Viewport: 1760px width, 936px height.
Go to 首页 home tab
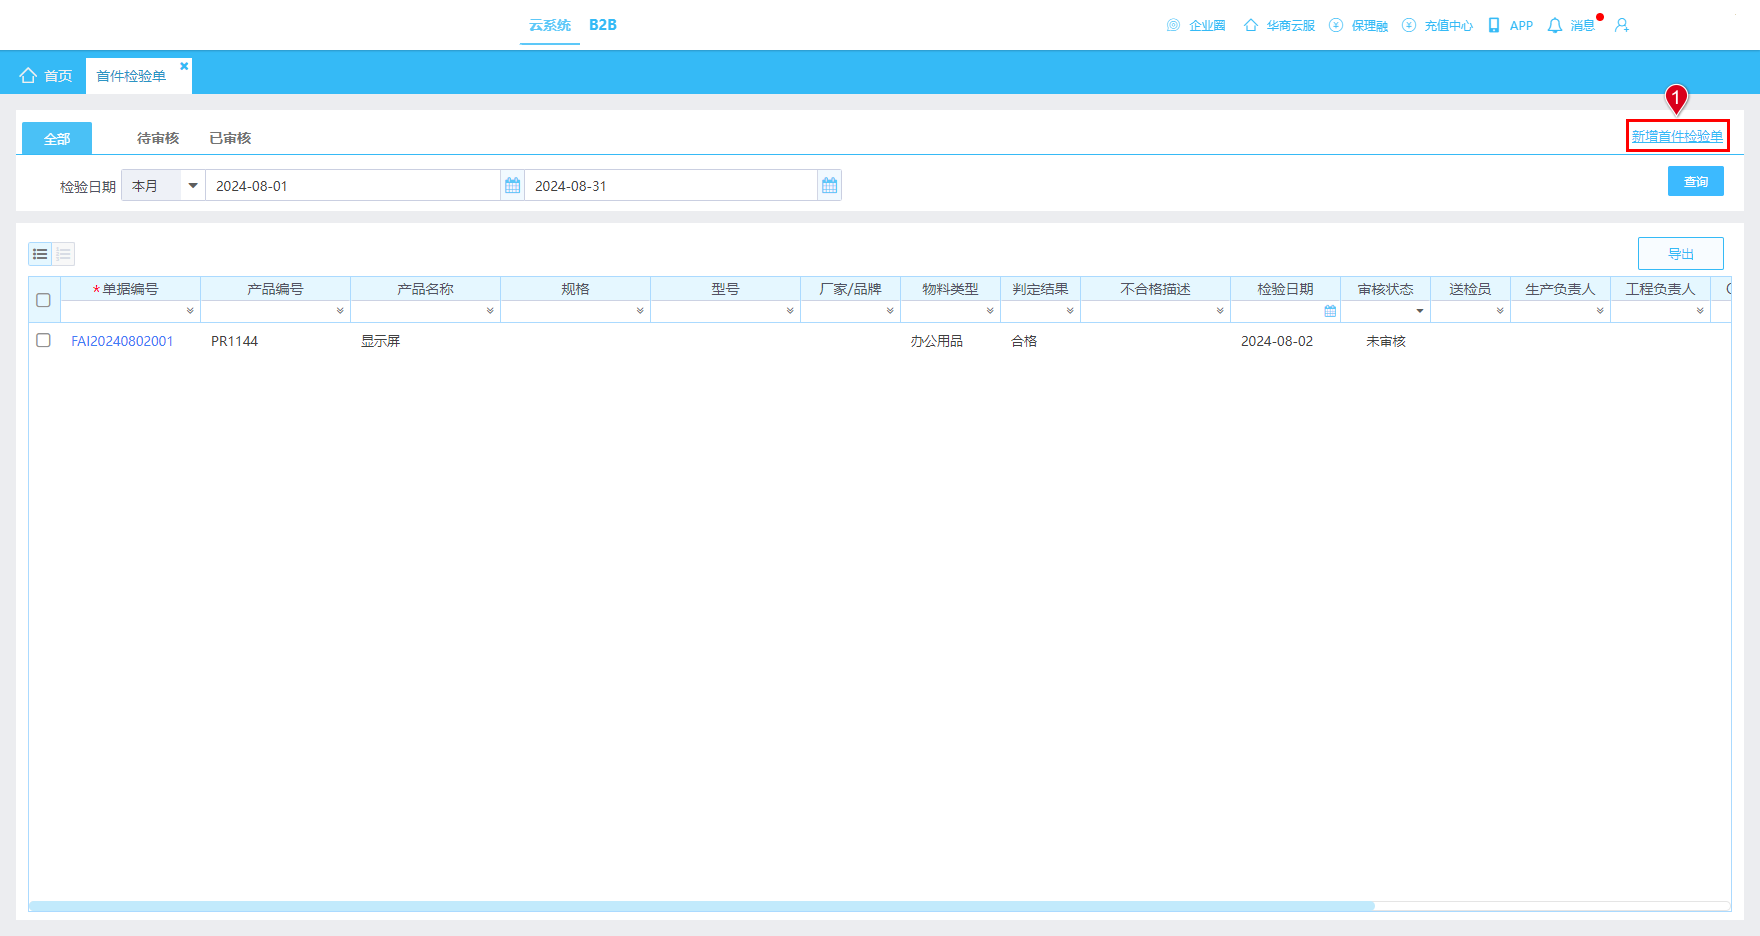[46, 75]
